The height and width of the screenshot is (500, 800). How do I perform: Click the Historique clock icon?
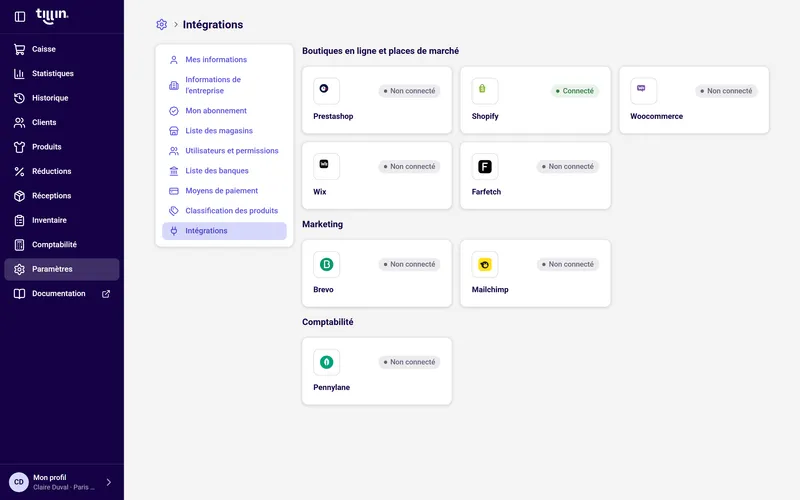(19, 98)
